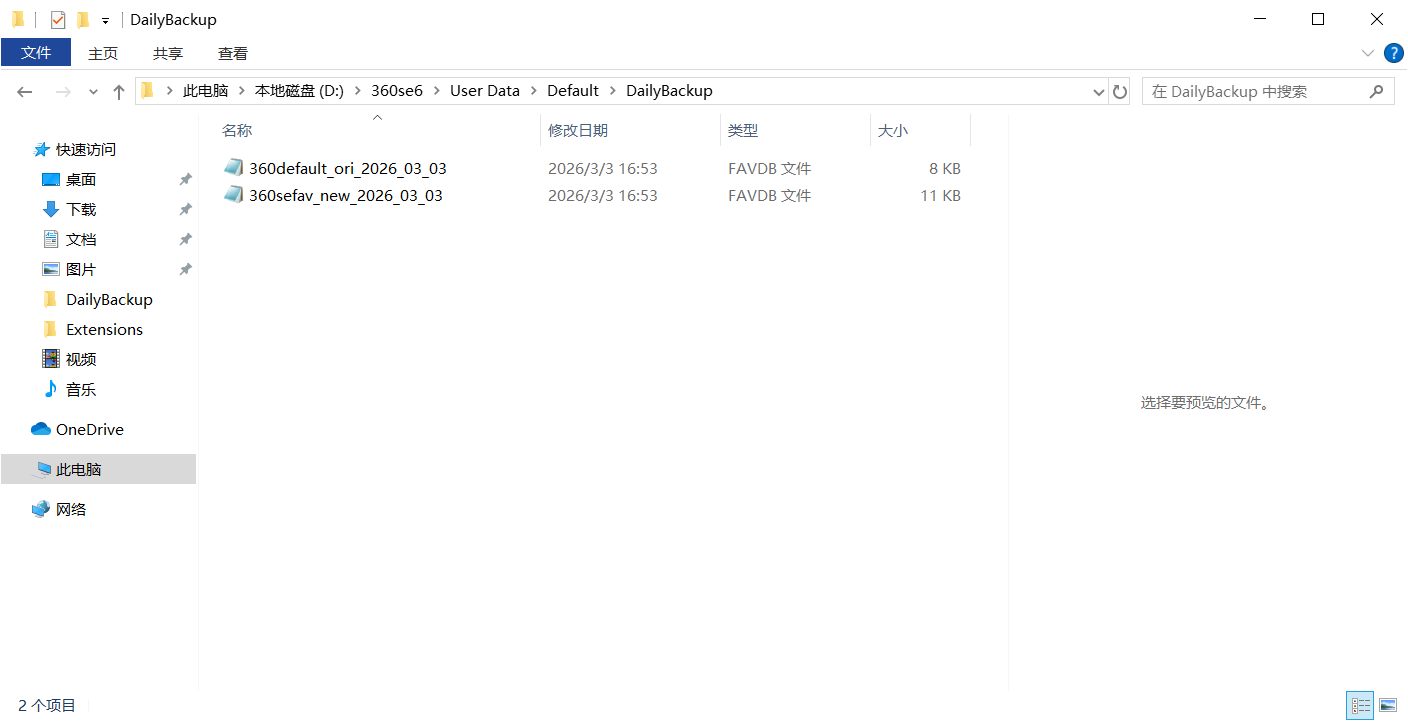Open the Help question mark icon
Viewport: 1408px width, 721px height.
point(1393,53)
